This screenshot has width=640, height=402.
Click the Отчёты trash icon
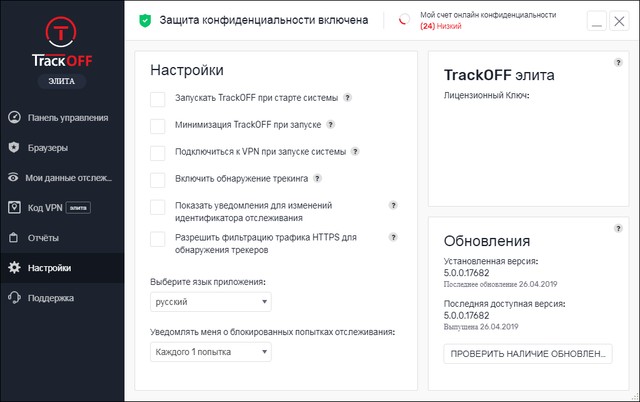(14, 238)
